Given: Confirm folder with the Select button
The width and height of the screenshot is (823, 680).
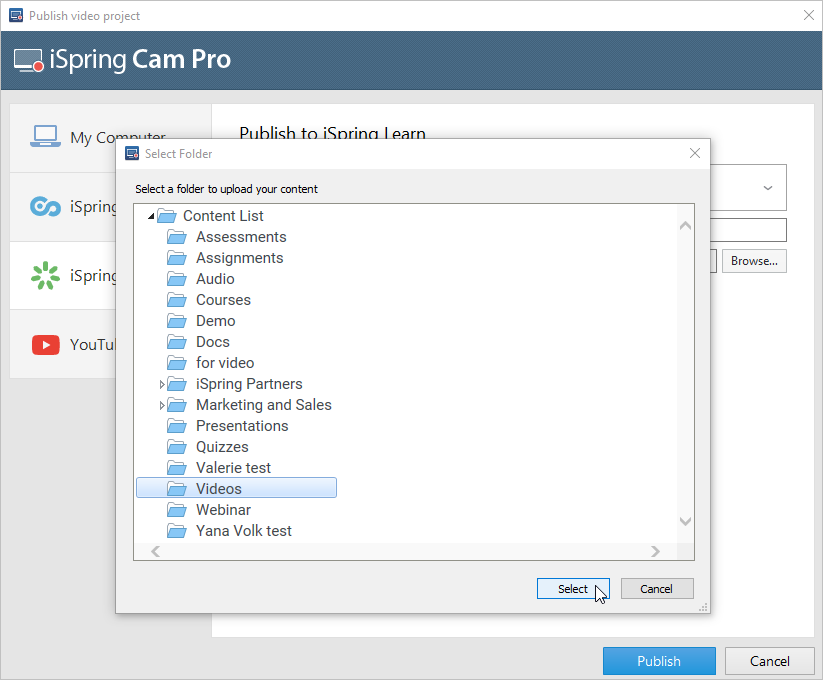Looking at the screenshot, I should click(573, 589).
